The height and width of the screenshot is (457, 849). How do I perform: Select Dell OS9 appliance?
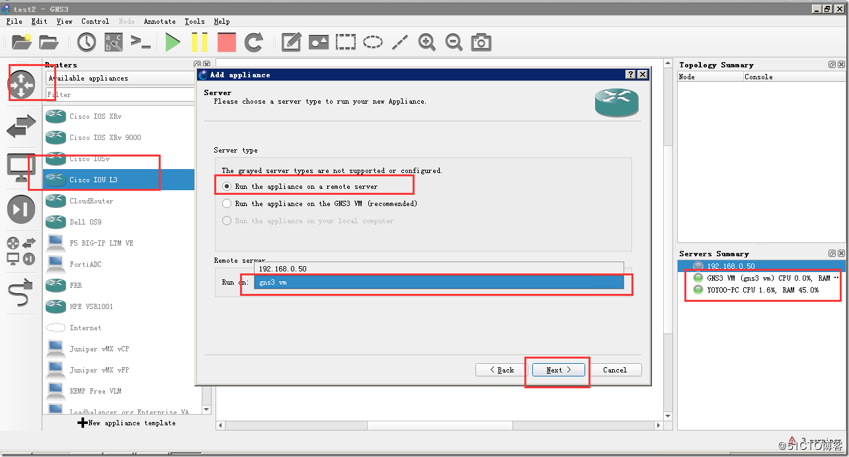[x=119, y=221]
